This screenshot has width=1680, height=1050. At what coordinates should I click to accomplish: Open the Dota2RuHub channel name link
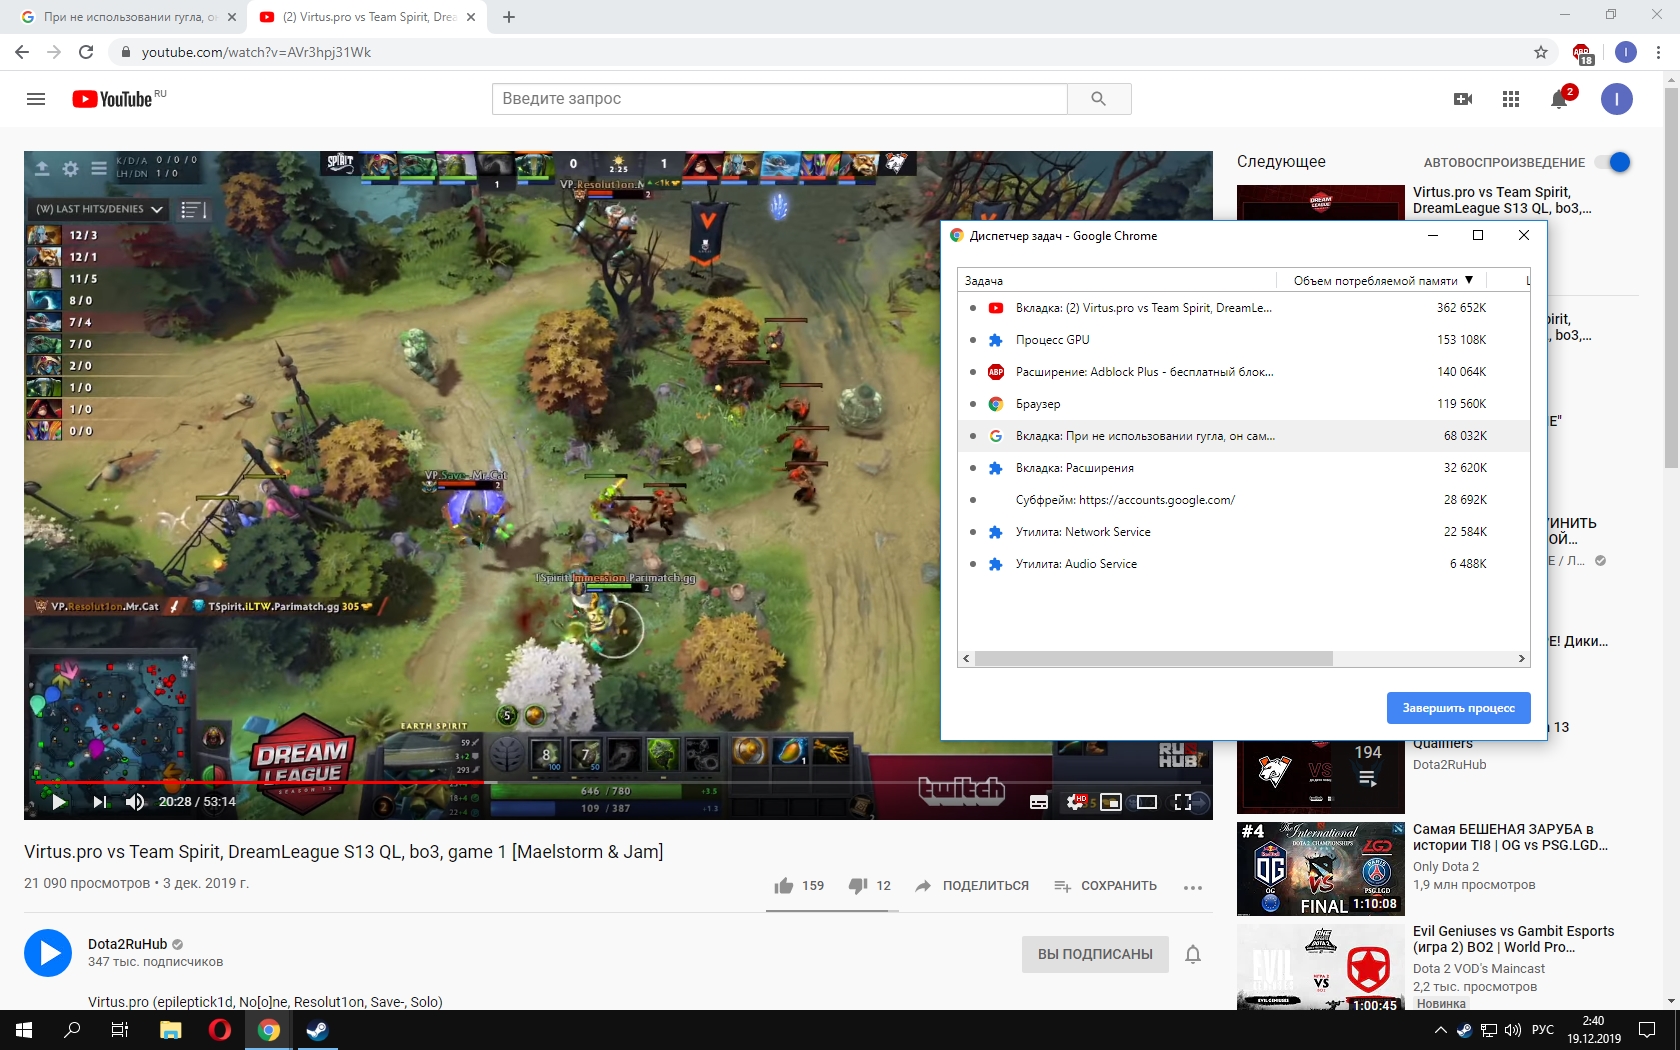[127, 944]
